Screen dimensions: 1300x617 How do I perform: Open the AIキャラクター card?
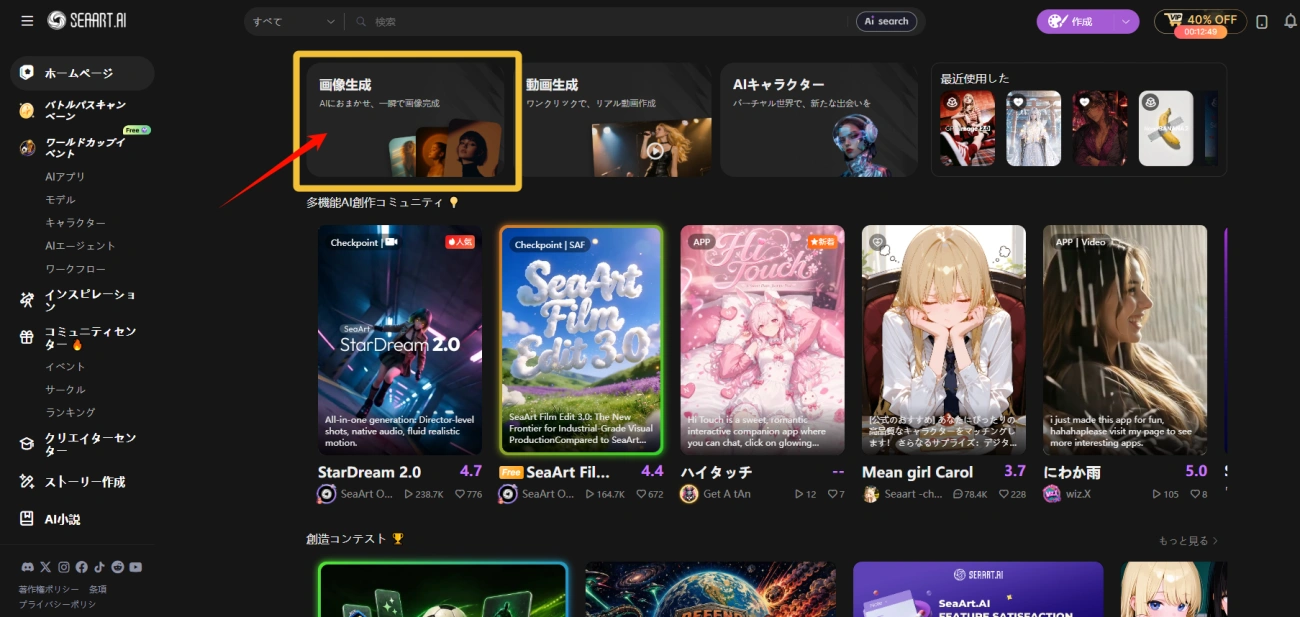click(819, 120)
